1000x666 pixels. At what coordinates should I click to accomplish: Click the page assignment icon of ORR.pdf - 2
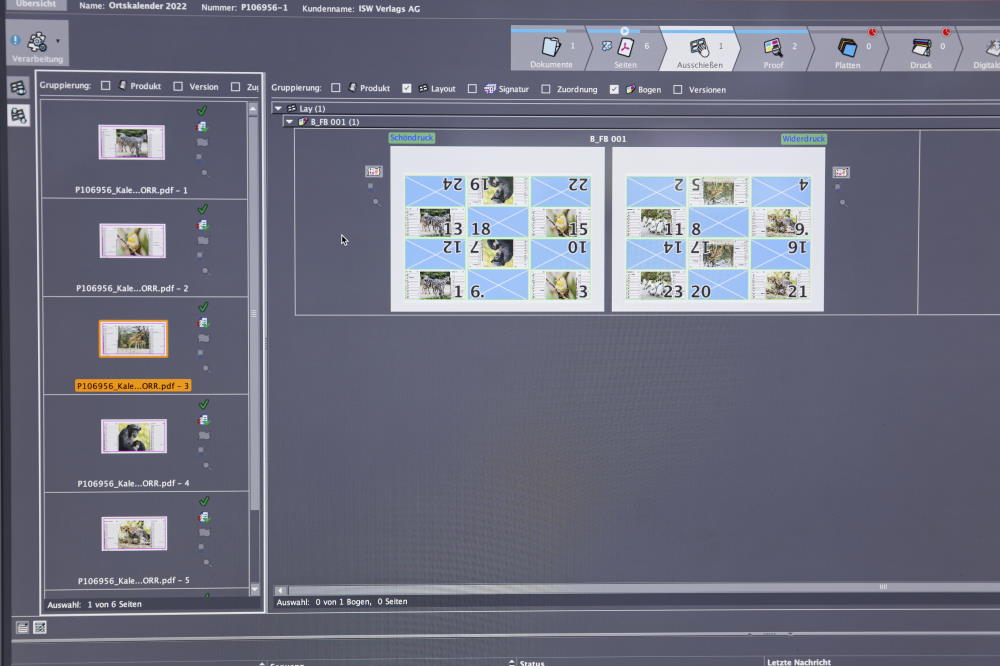[x=203, y=225]
